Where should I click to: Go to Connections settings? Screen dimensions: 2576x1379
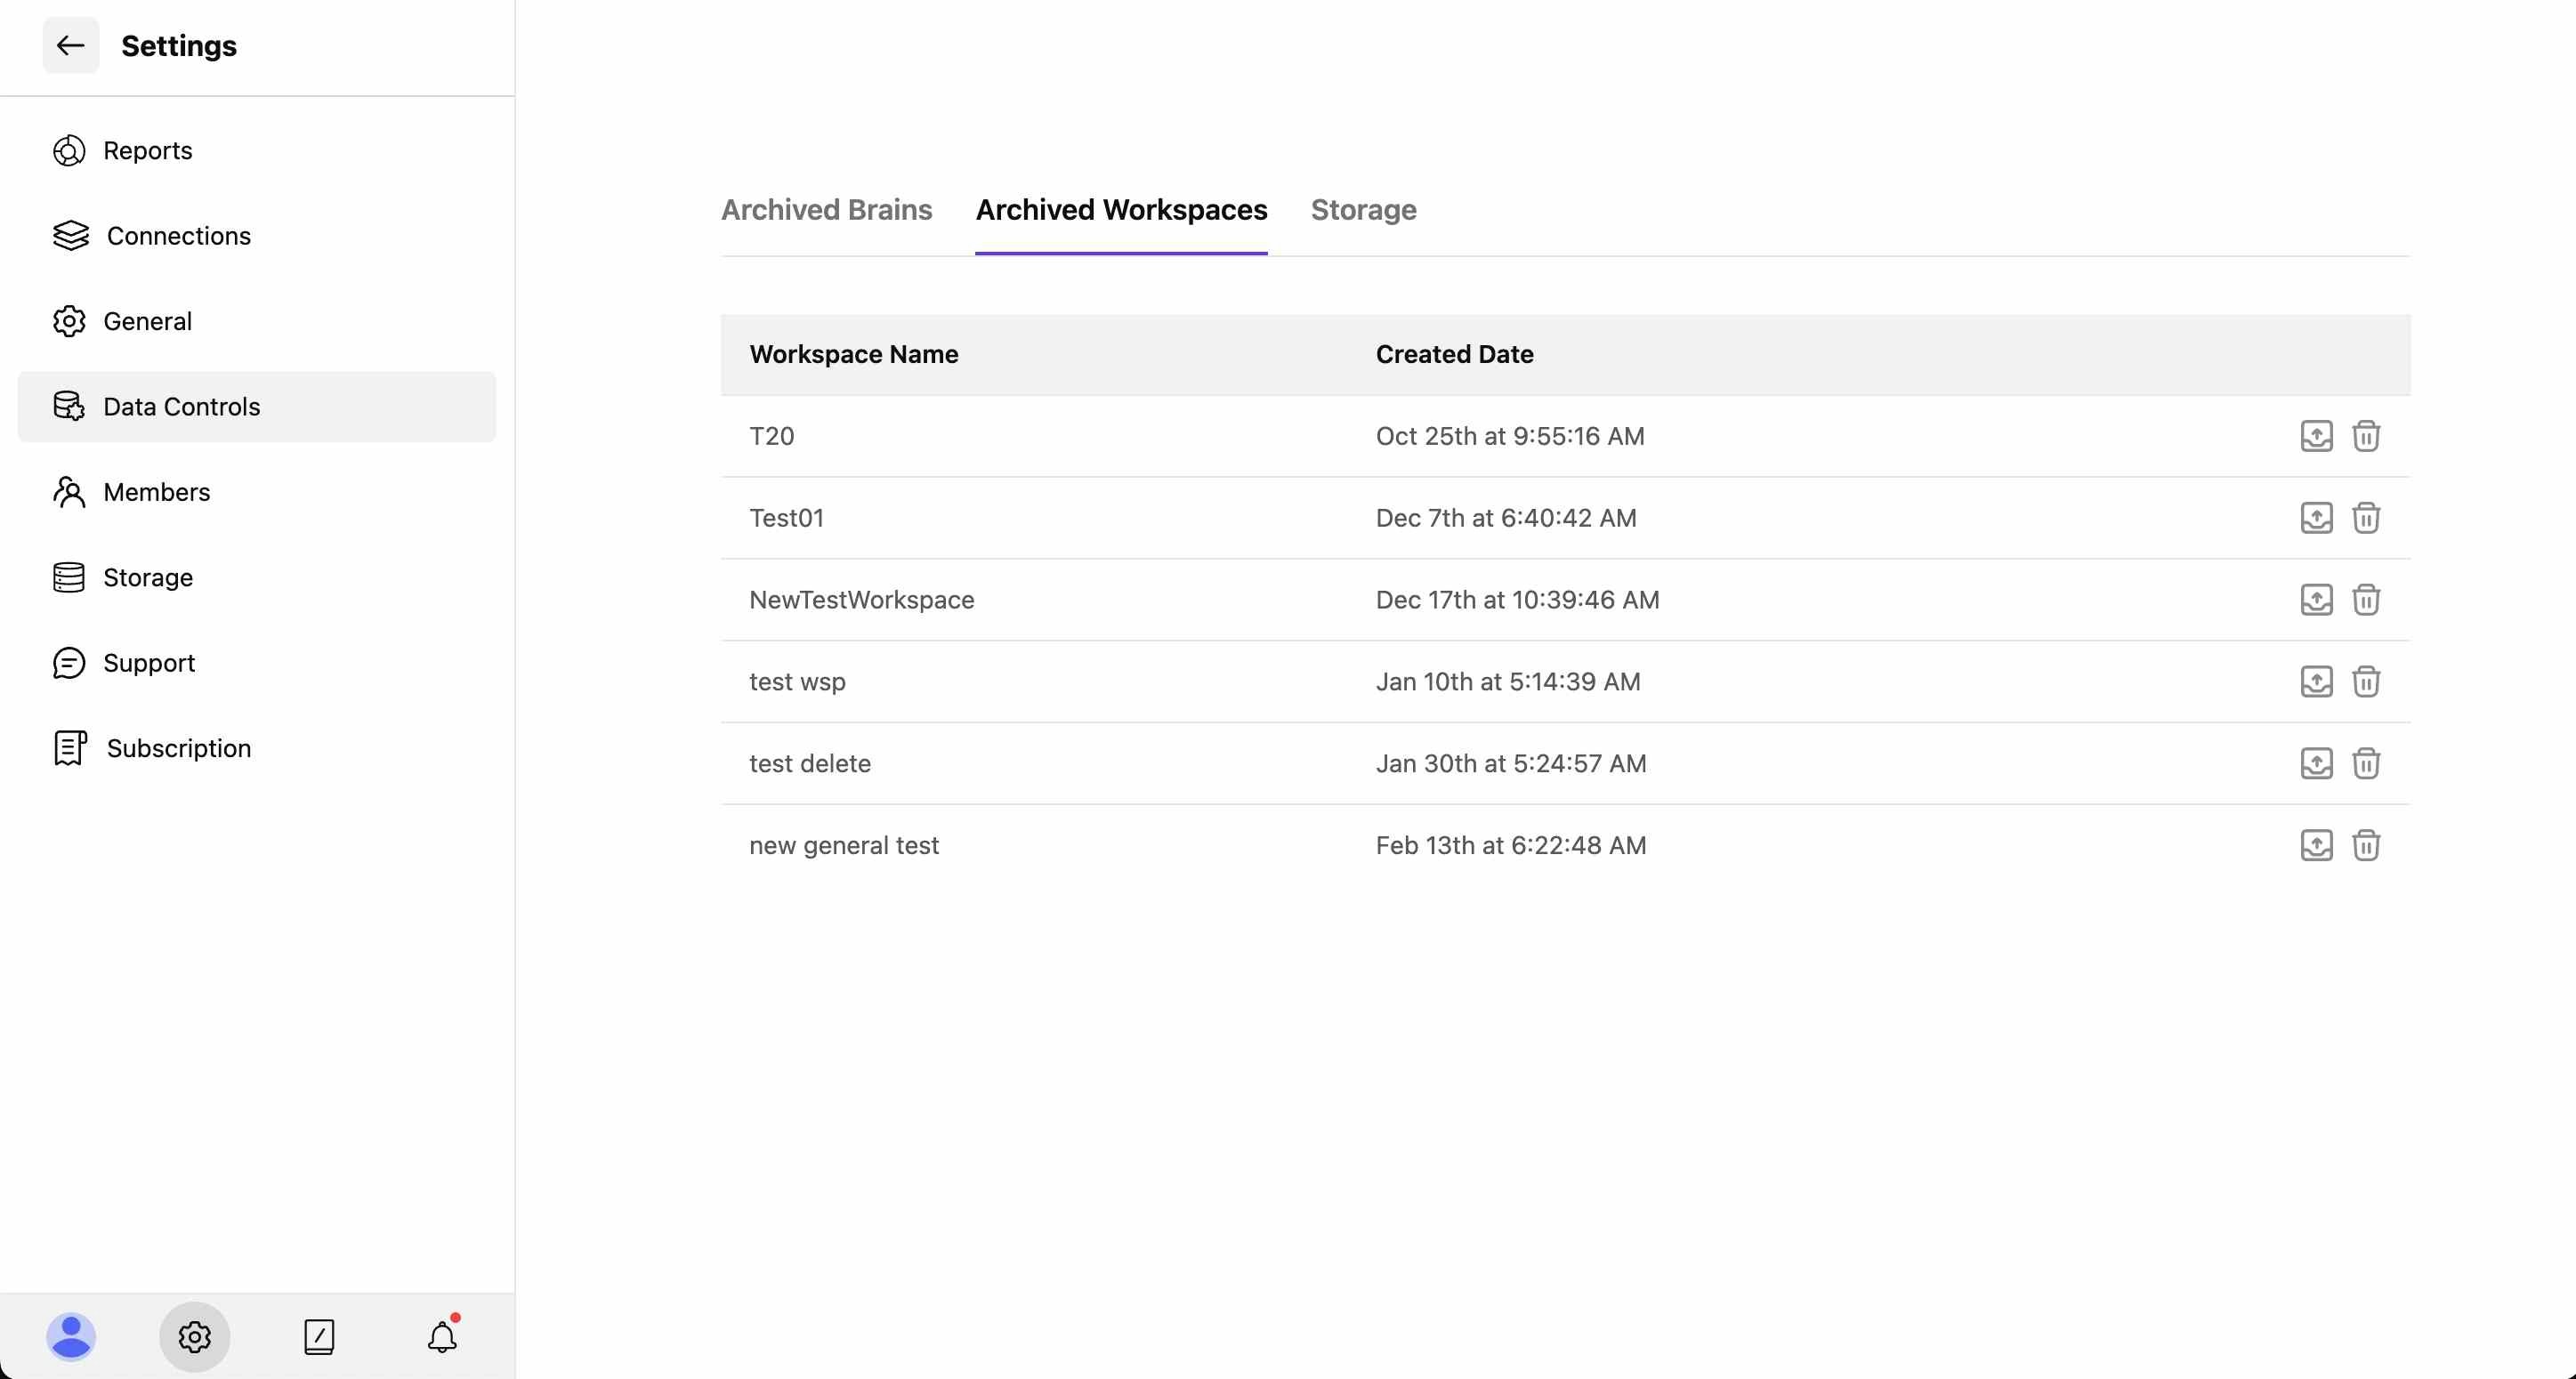tap(178, 236)
